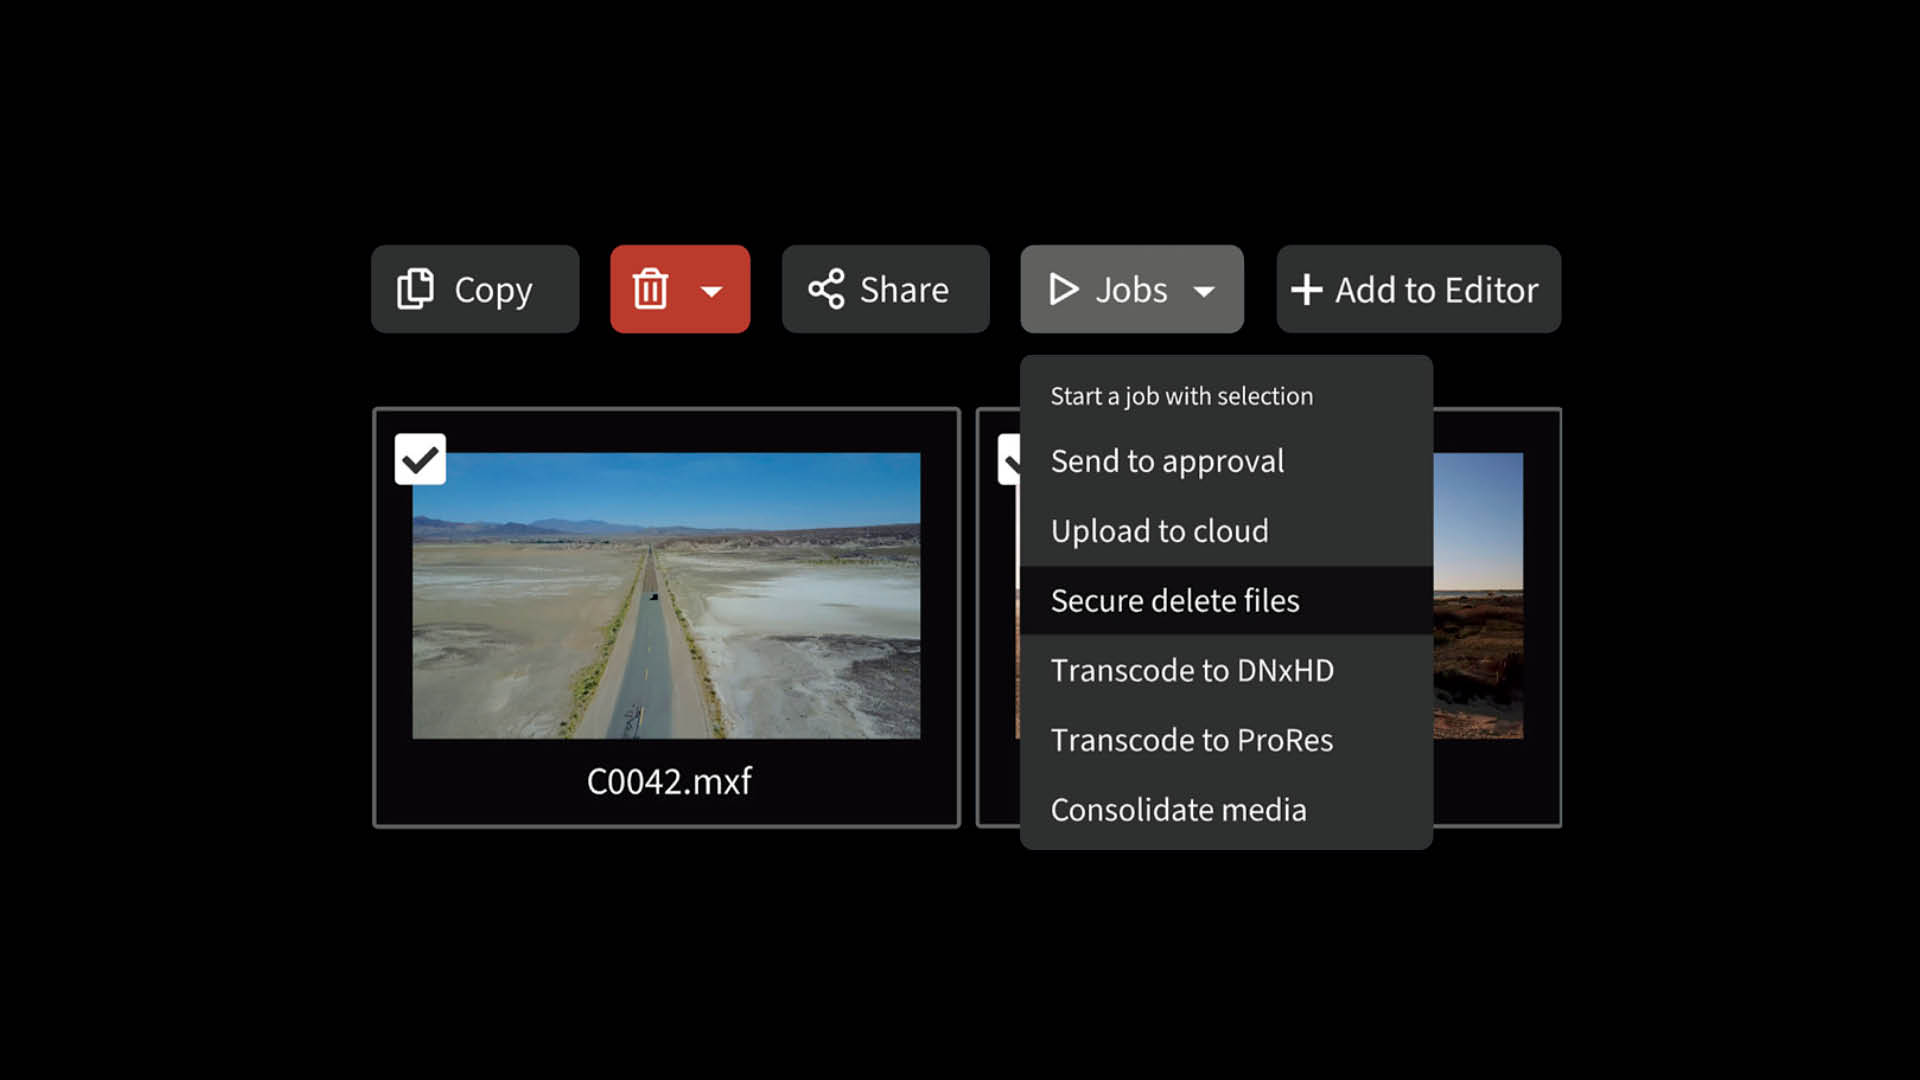The image size is (1920, 1080).
Task: Open the second clip's sunset thumbnail
Action: (x=1478, y=596)
